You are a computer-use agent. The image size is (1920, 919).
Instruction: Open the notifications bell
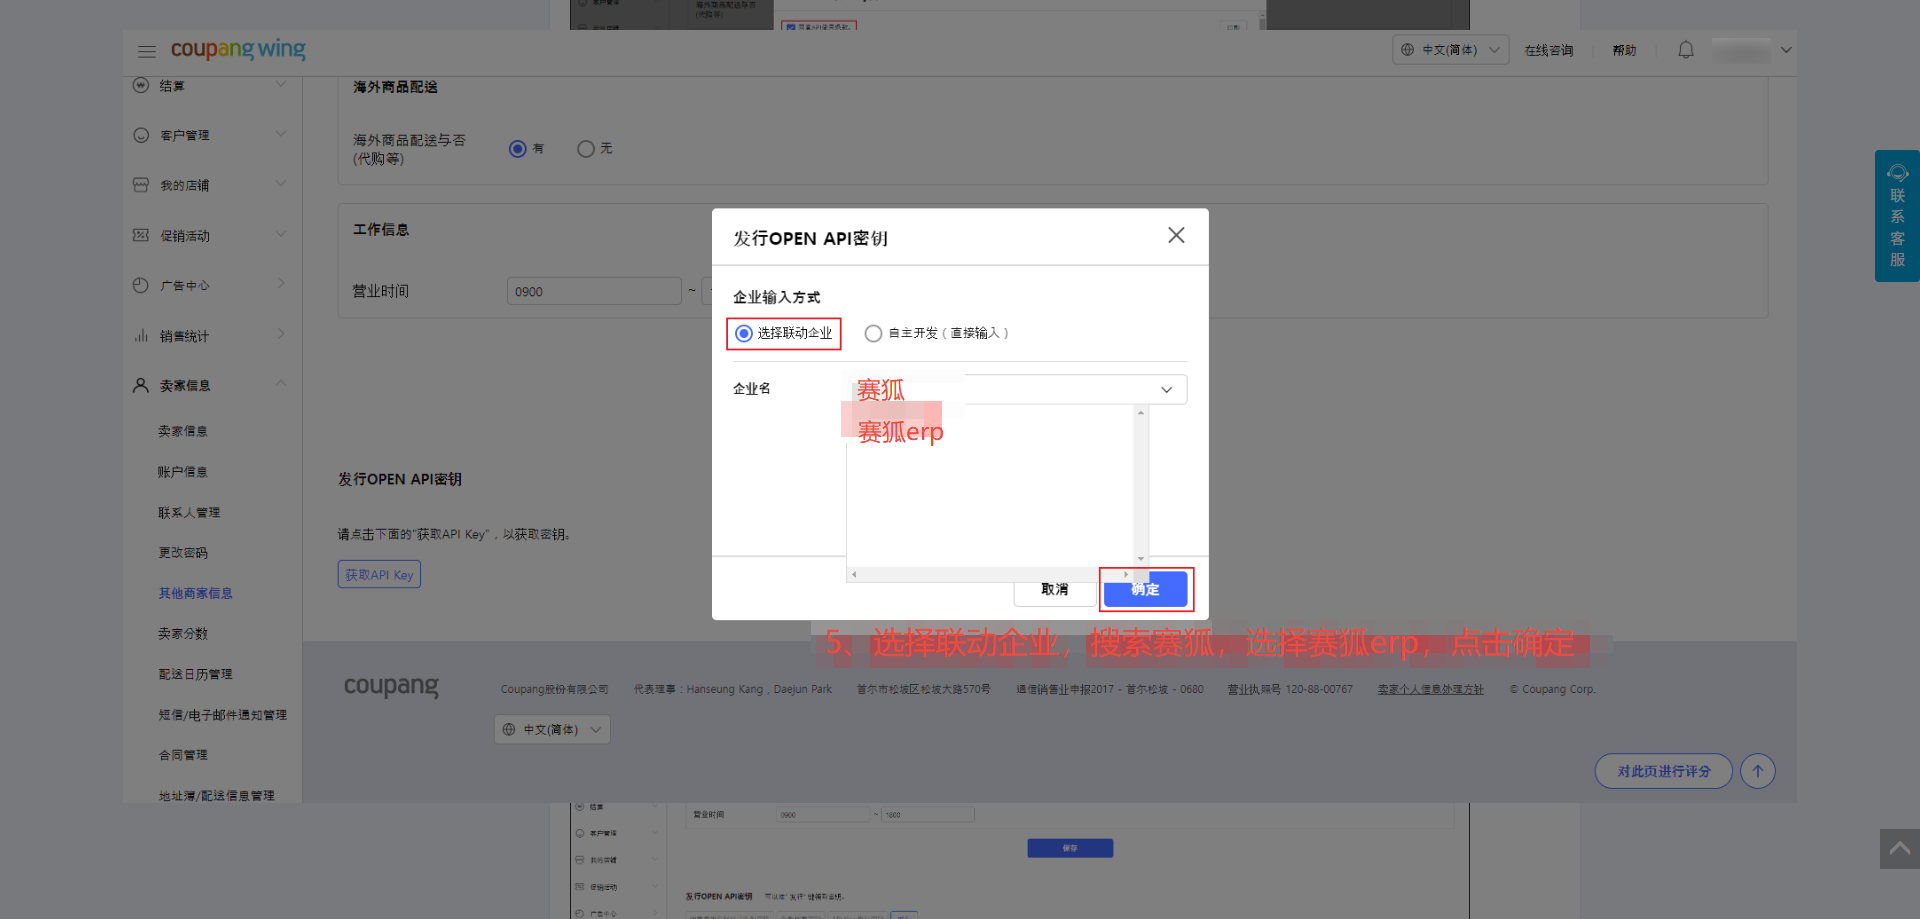tap(1686, 50)
